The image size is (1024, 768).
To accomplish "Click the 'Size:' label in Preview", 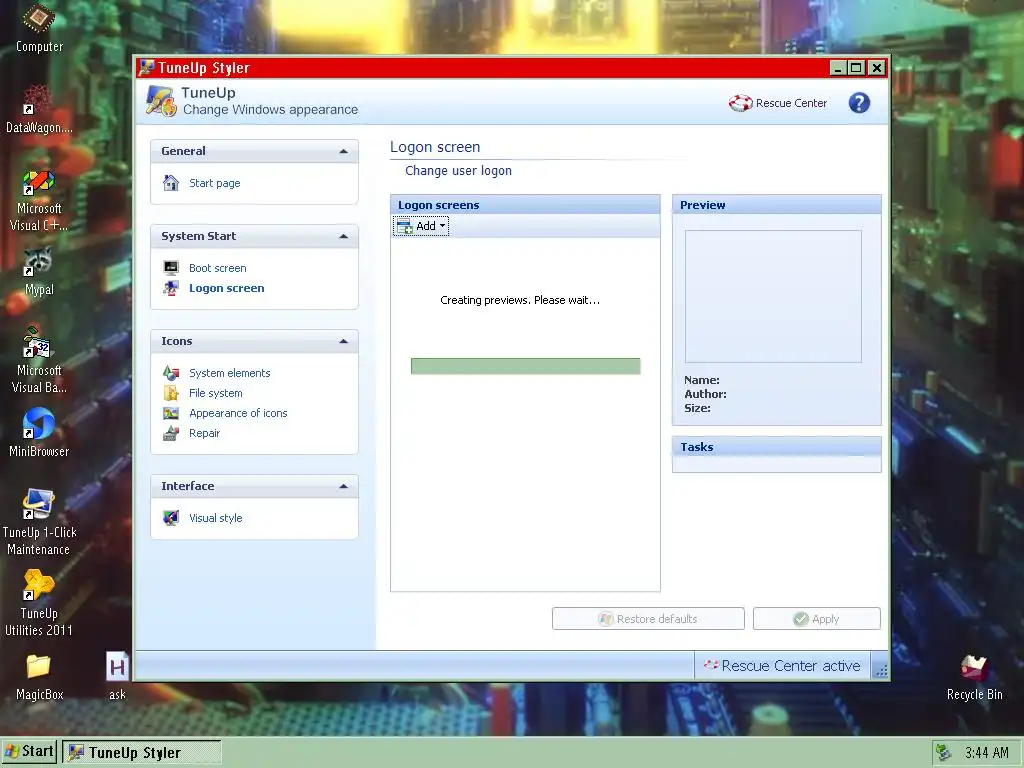I will pos(697,408).
